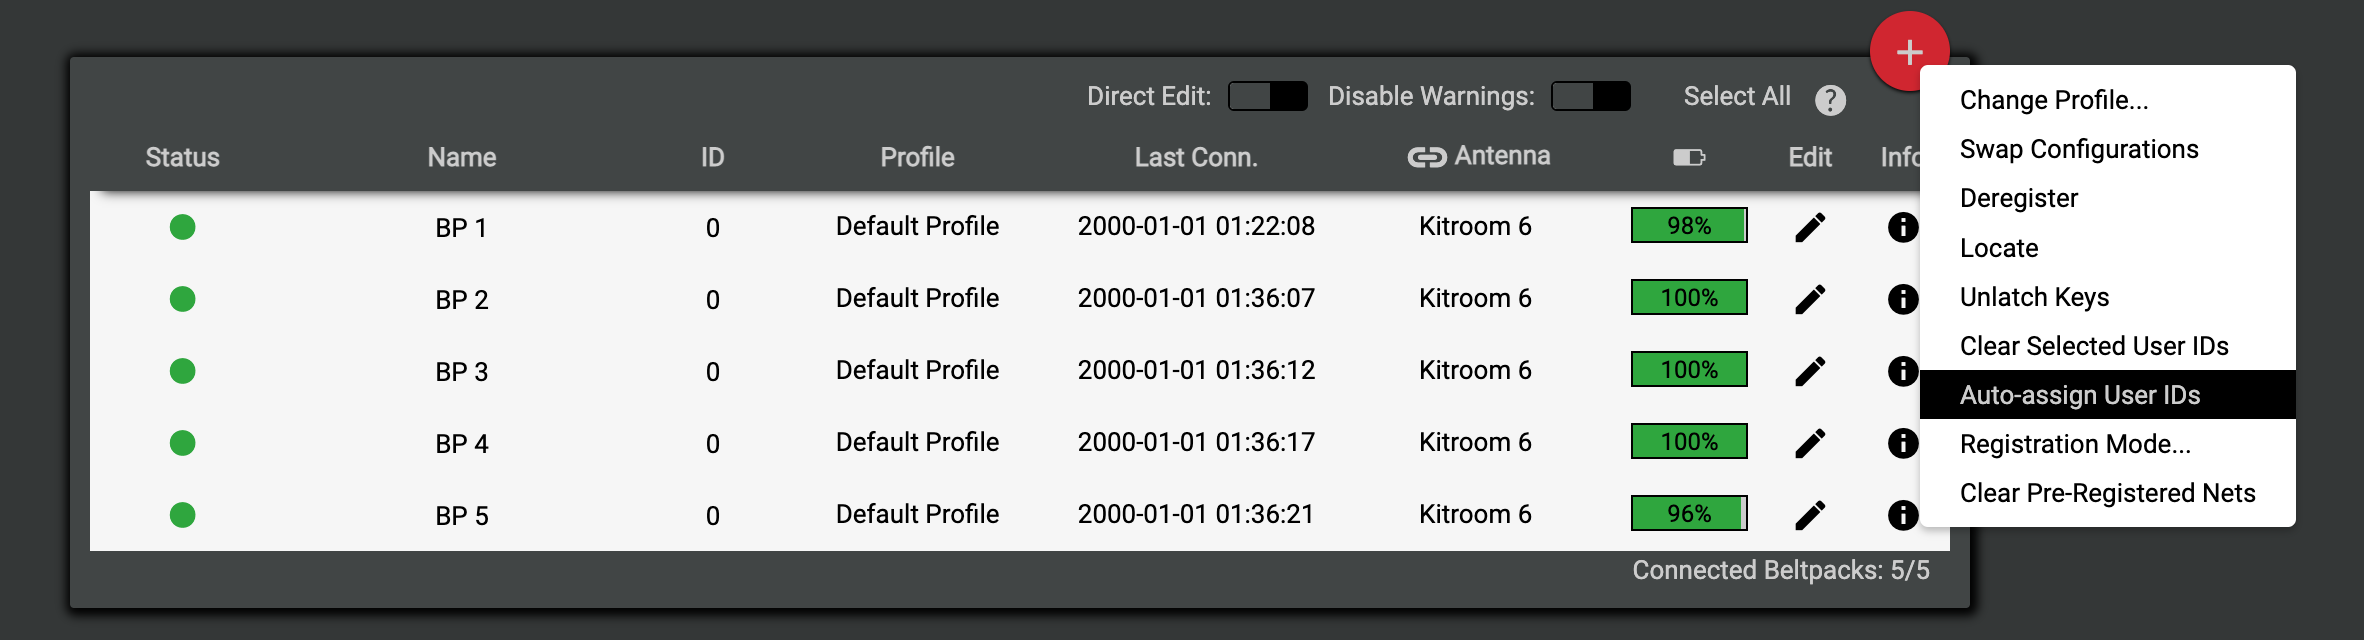
Task: Edit BP 1 with the pencil icon
Action: [1810, 227]
